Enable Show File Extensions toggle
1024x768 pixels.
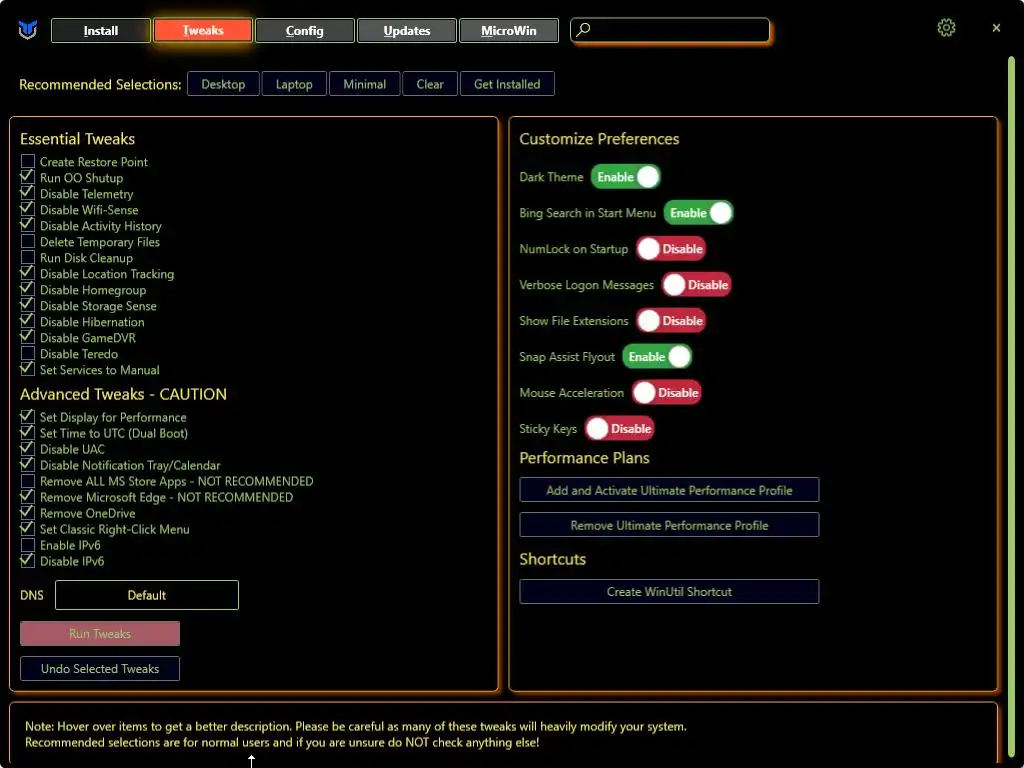(671, 321)
